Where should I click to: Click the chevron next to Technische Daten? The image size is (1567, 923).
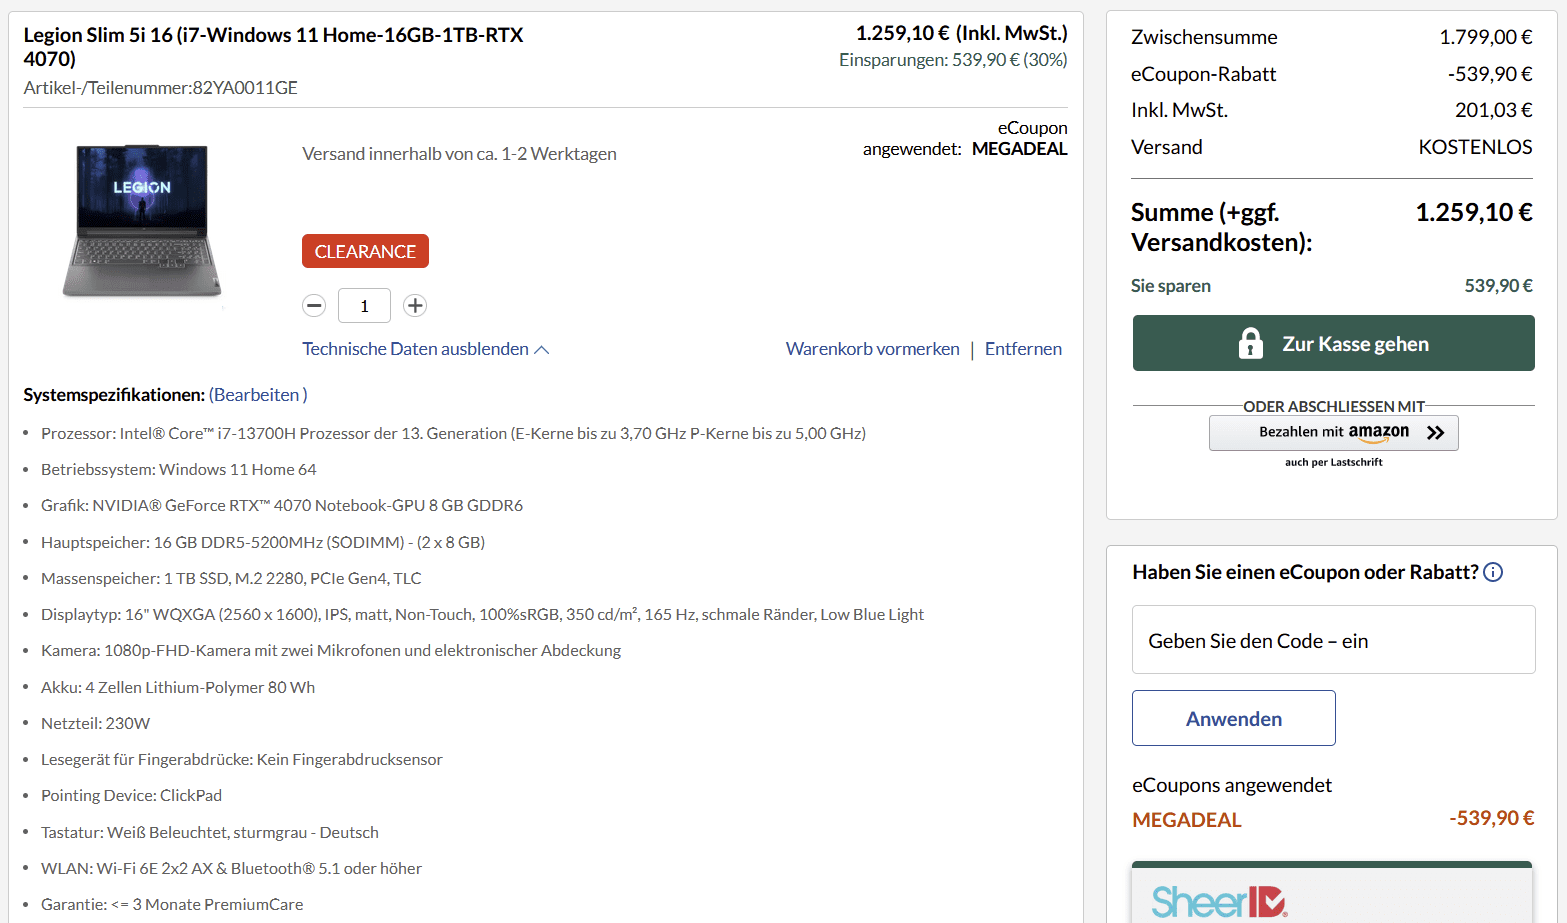542,350
